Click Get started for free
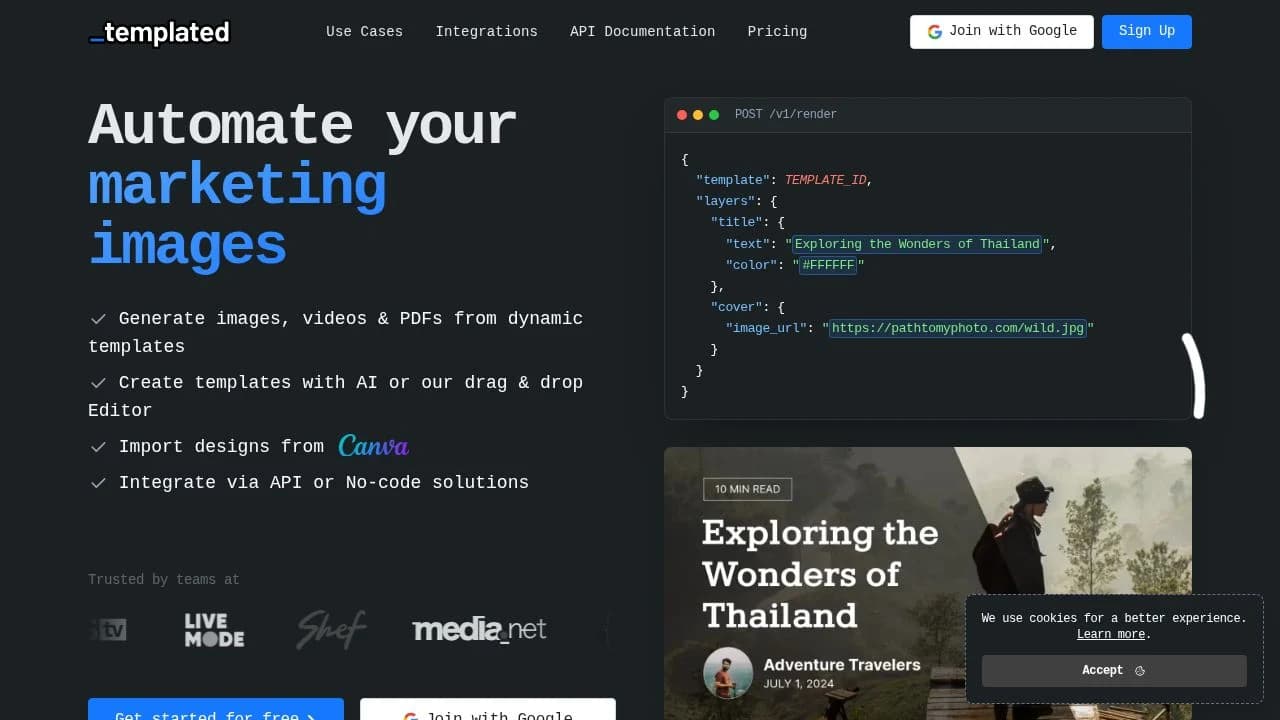 coord(215,714)
